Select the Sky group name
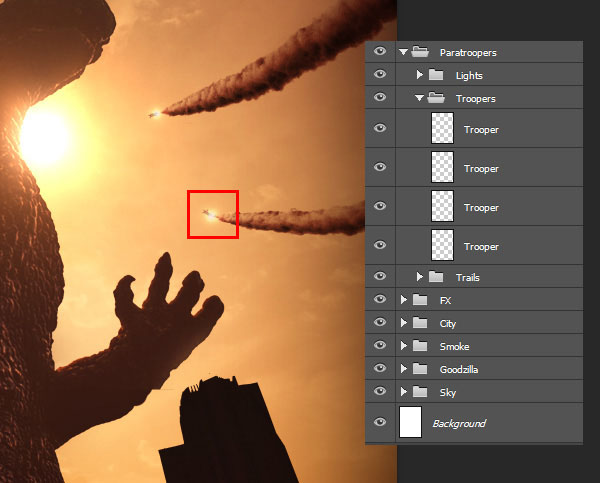This screenshot has width=600, height=483. pos(448,393)
